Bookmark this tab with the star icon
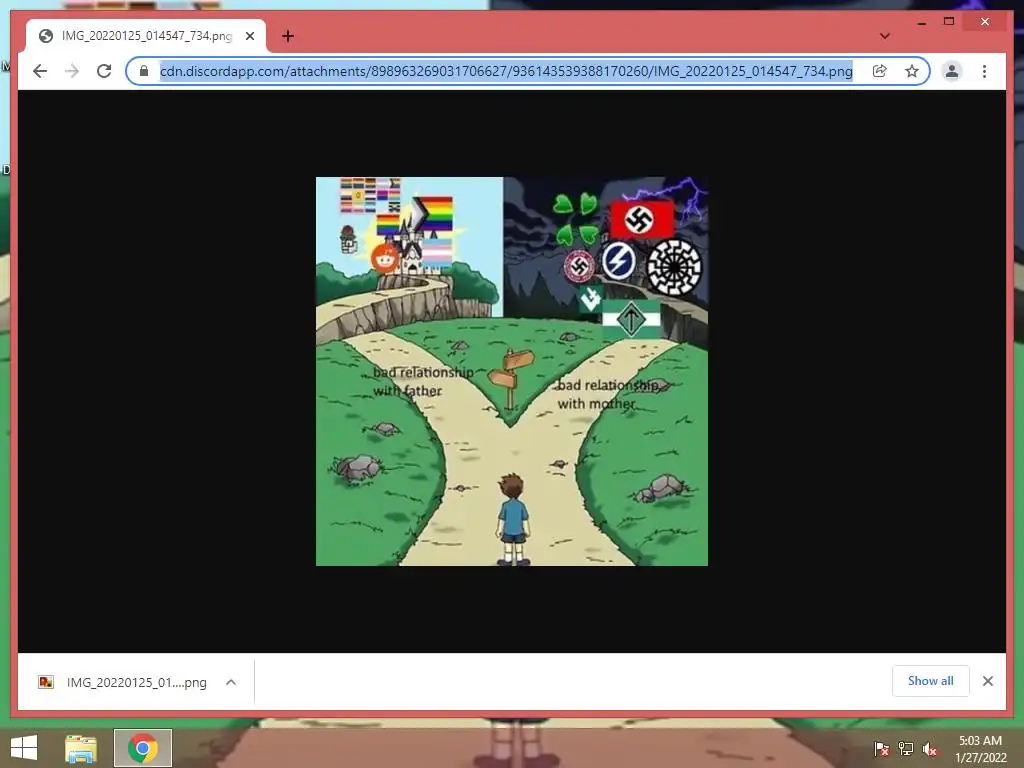Screen dimensions: 1024x768 coord(912,71)
